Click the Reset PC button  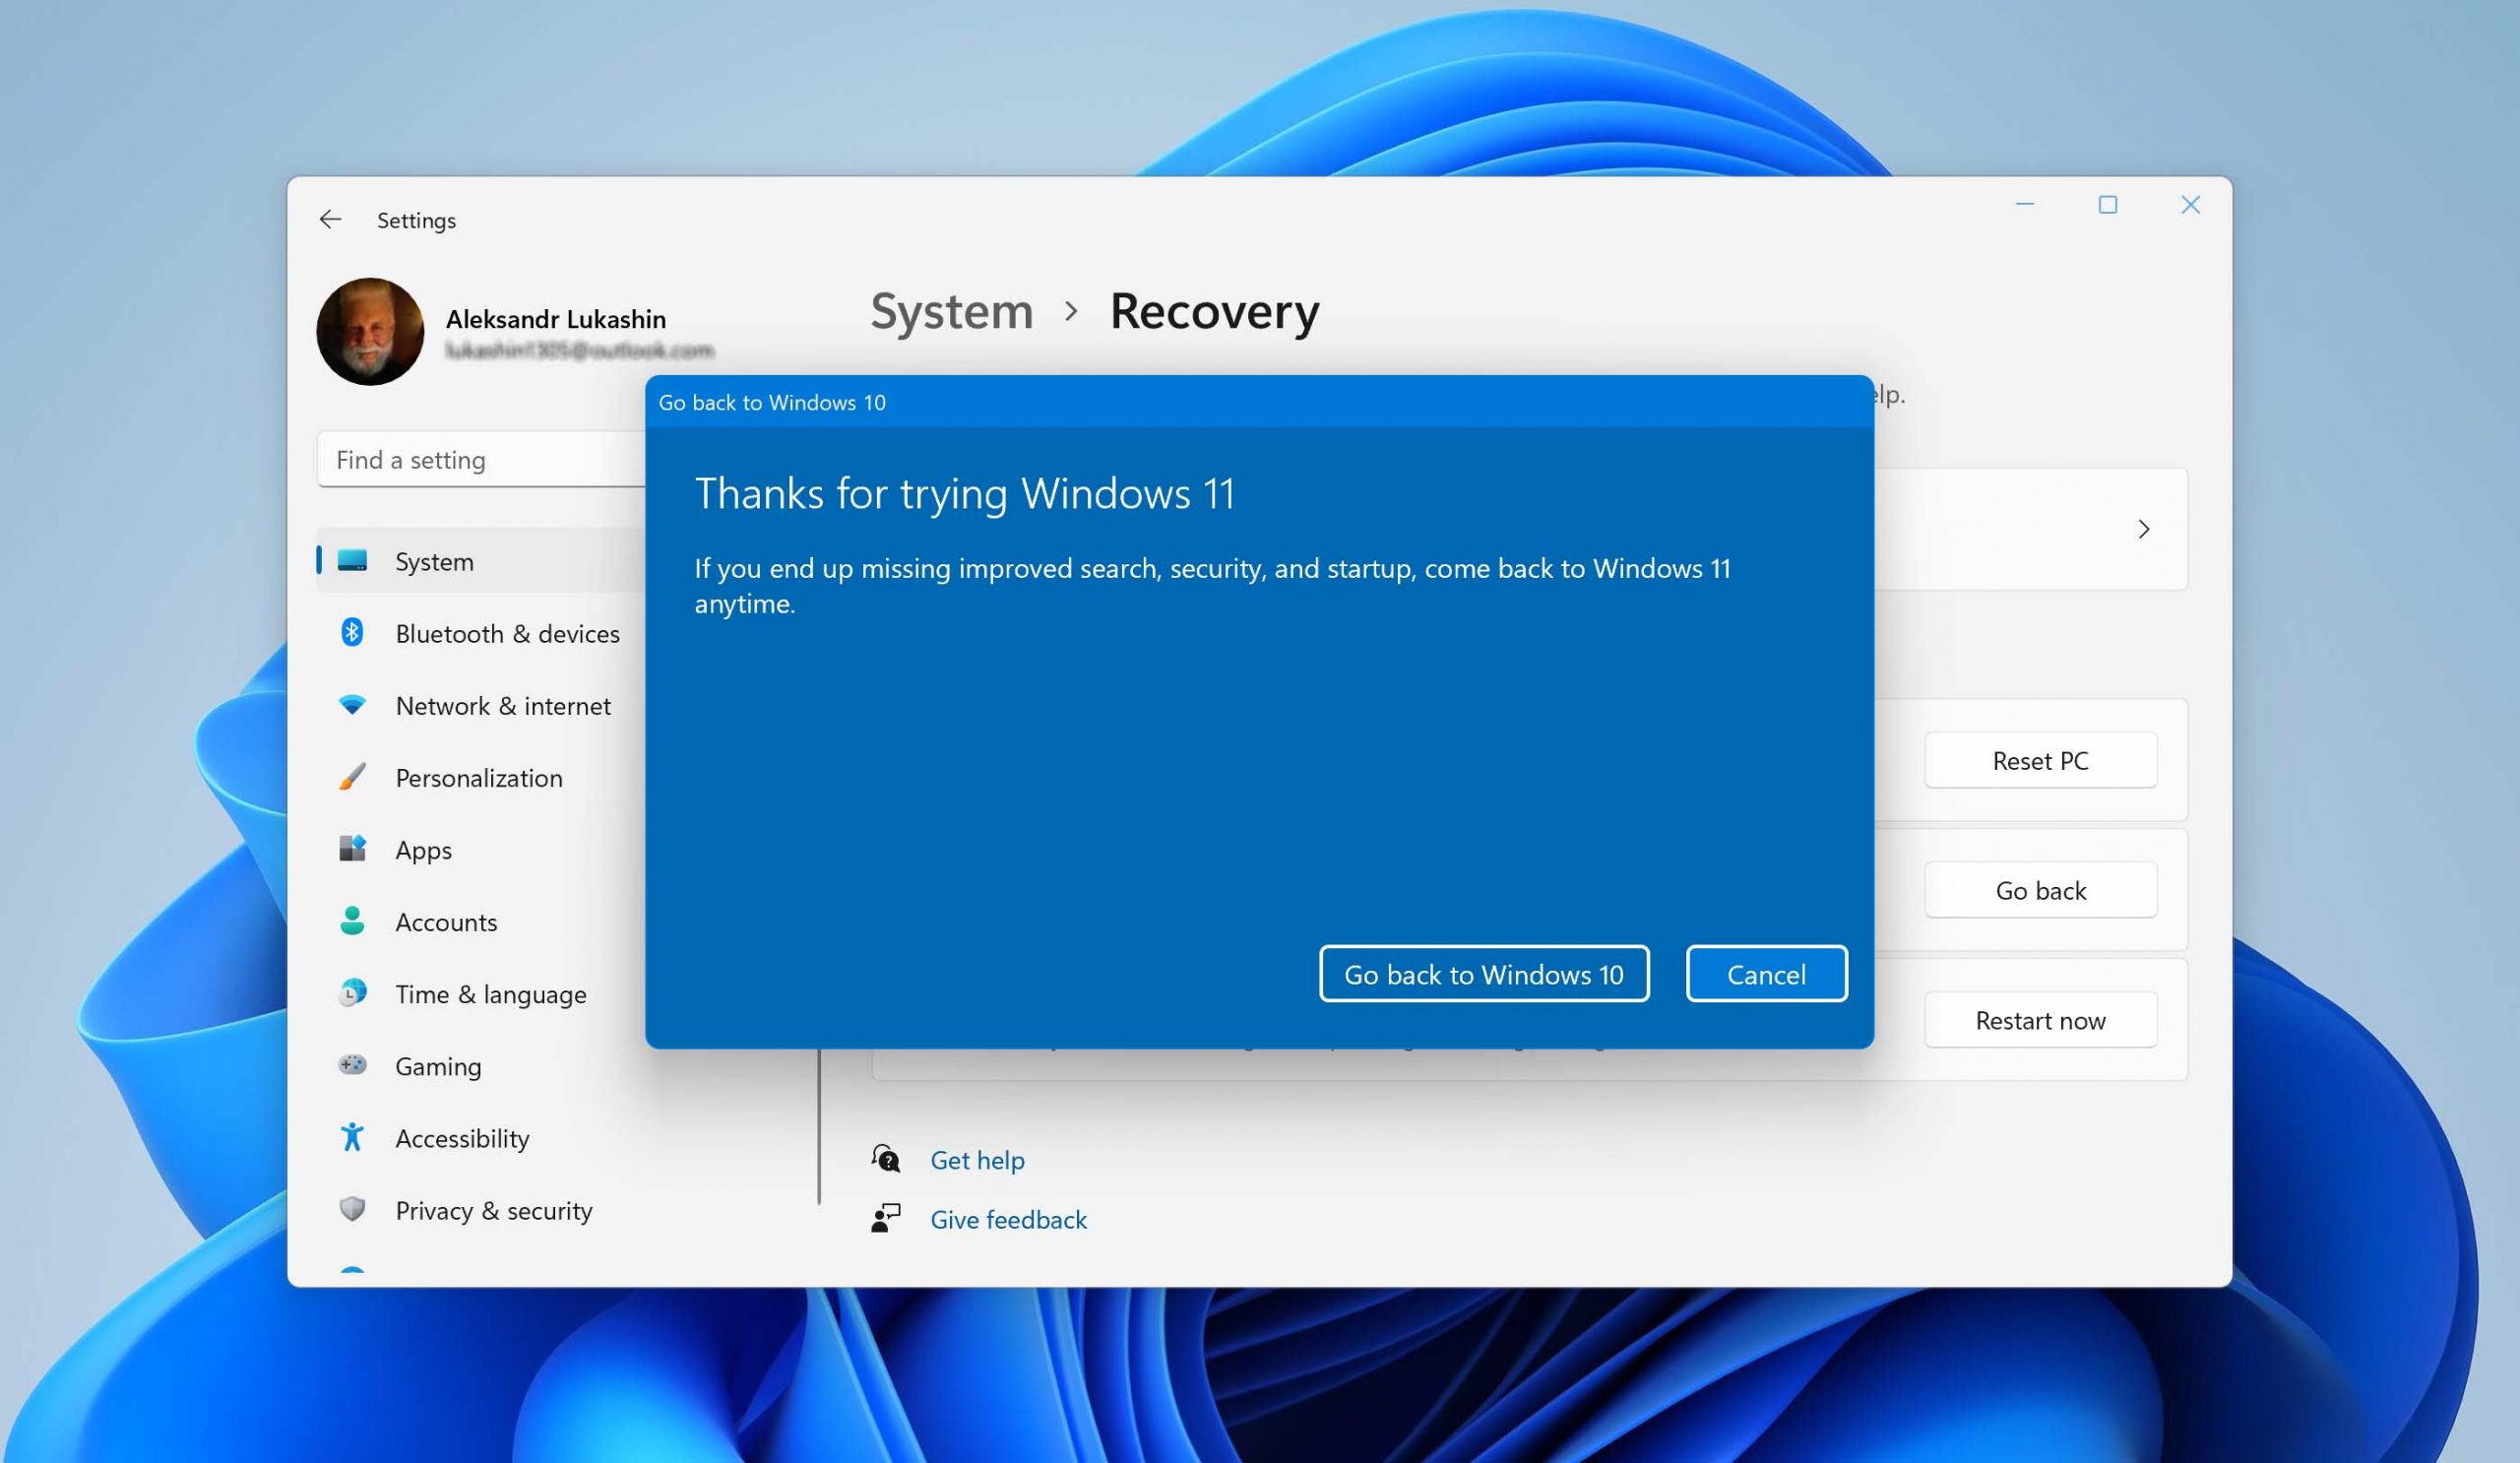2040,760
